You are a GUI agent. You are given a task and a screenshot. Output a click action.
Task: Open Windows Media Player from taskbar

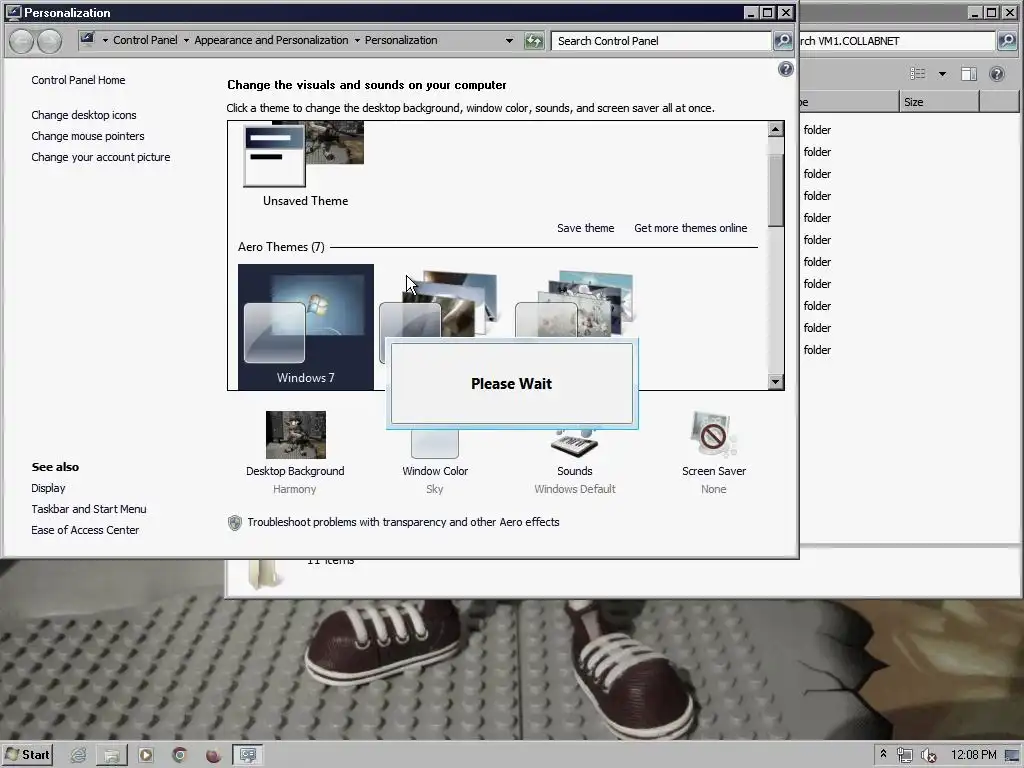tap(146, 756)
